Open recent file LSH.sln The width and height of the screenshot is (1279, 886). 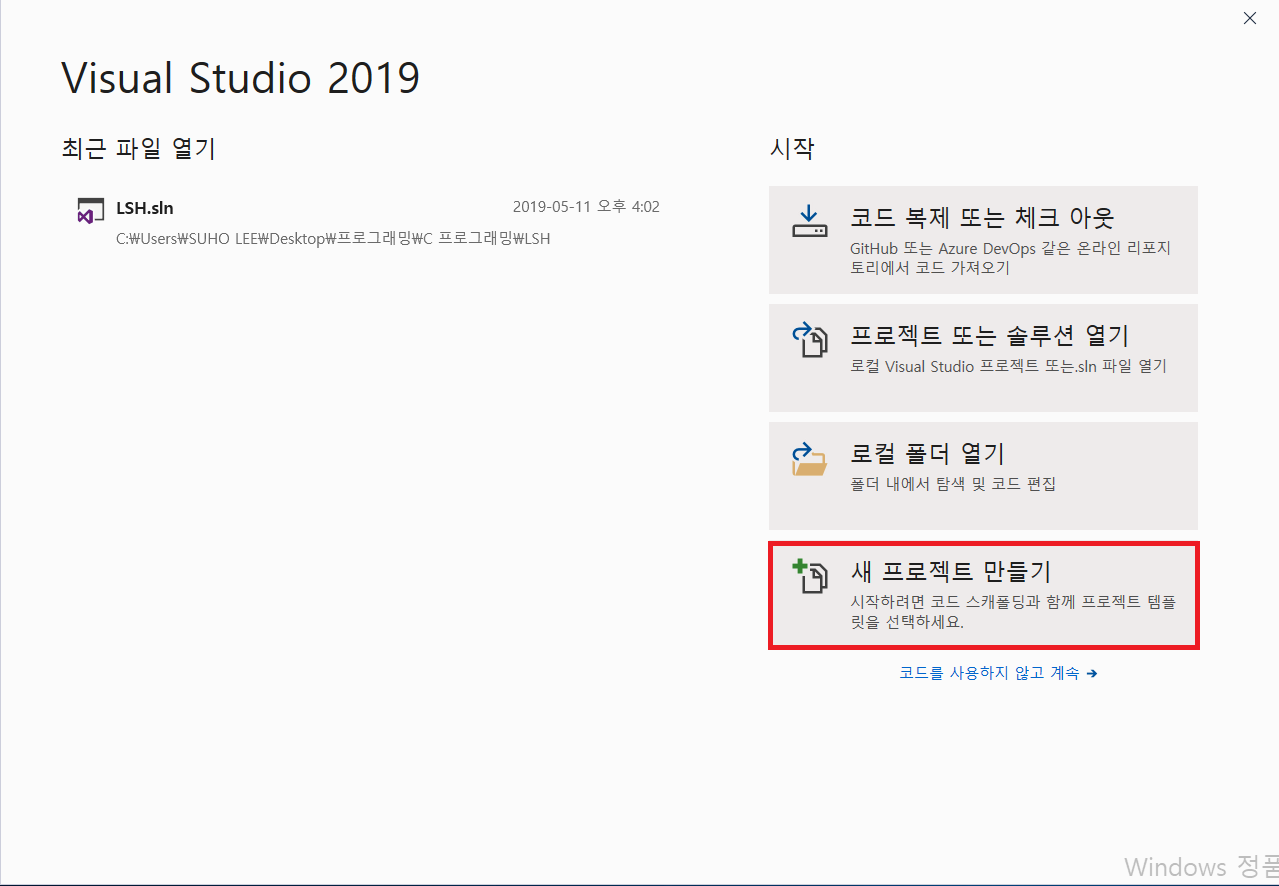pos(368,222)
